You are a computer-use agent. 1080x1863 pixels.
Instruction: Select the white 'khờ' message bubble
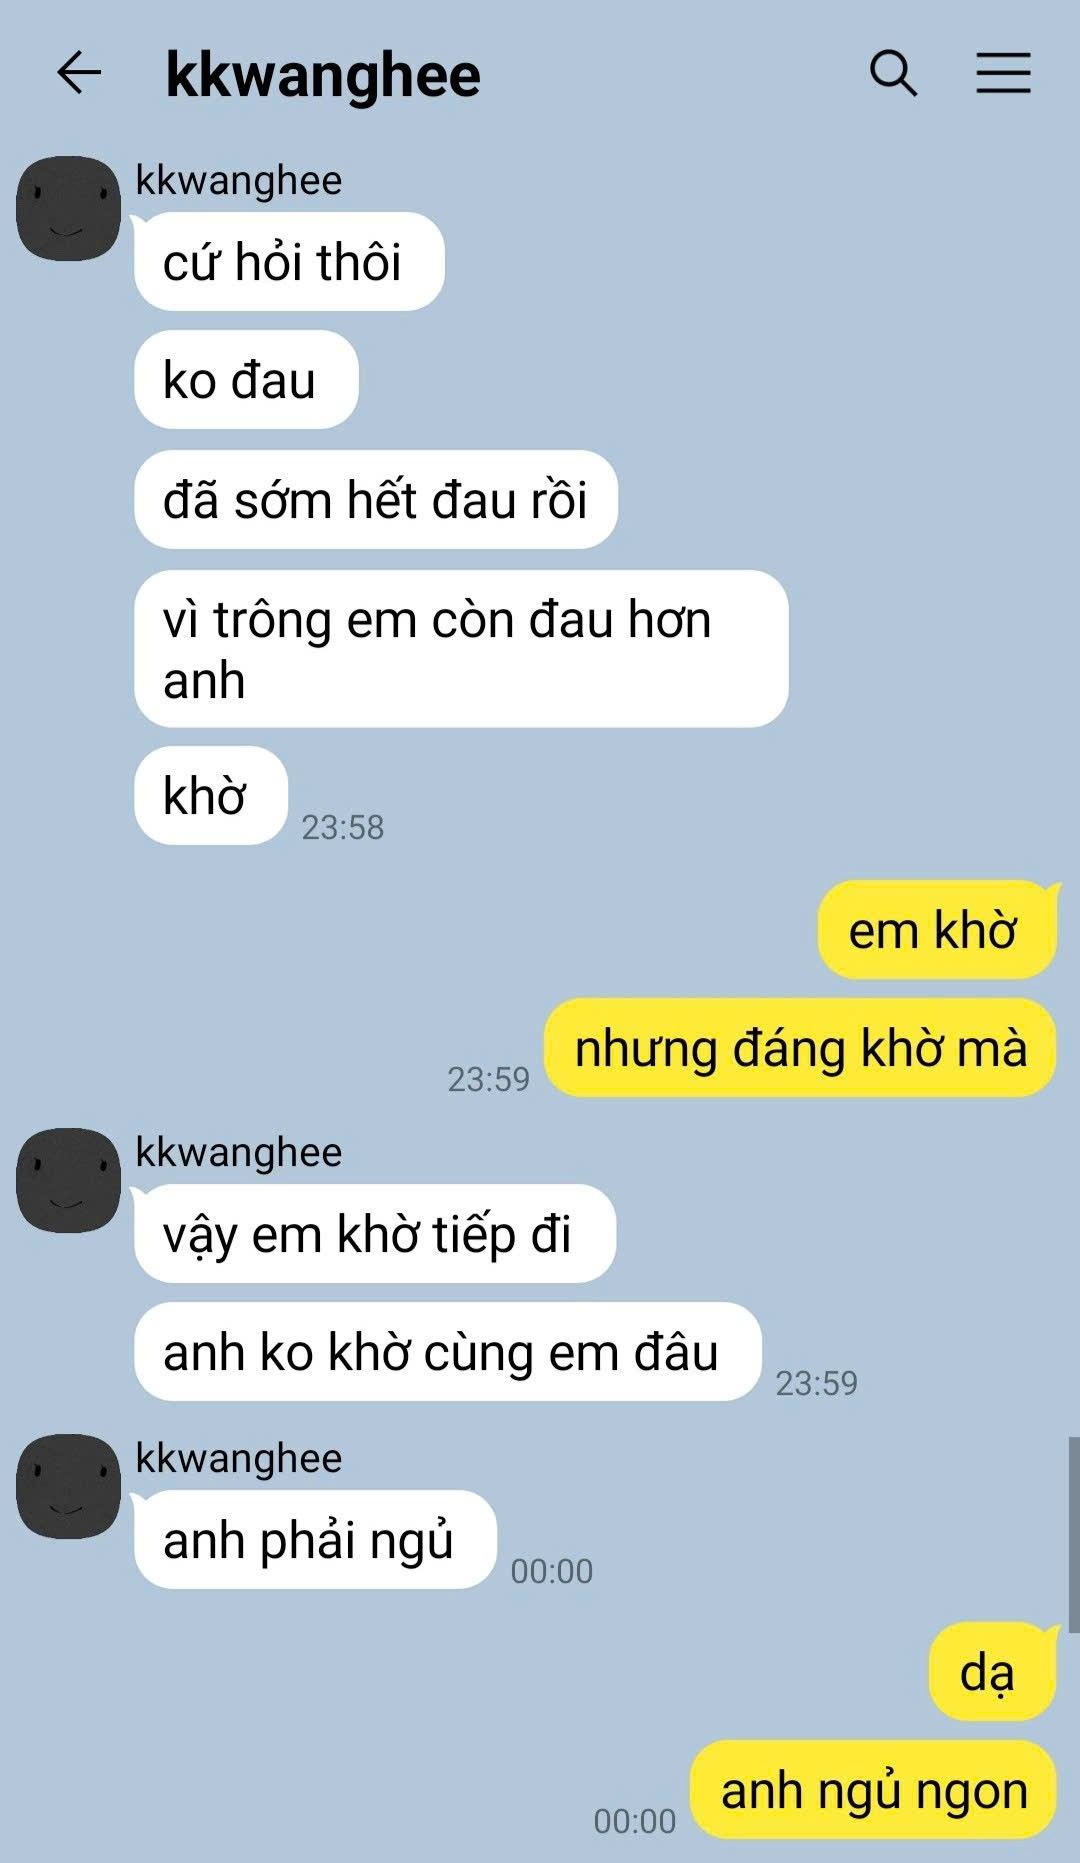[211, 795]
